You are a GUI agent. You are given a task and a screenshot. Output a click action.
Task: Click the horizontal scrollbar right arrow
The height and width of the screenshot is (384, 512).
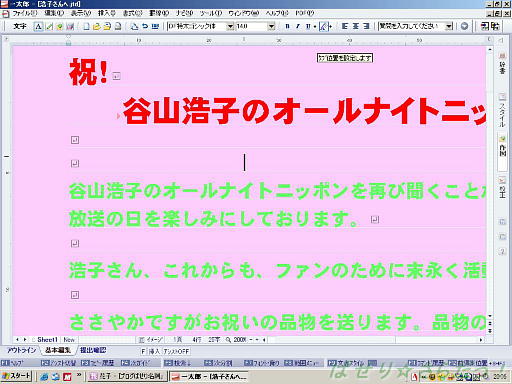[481, 340]
